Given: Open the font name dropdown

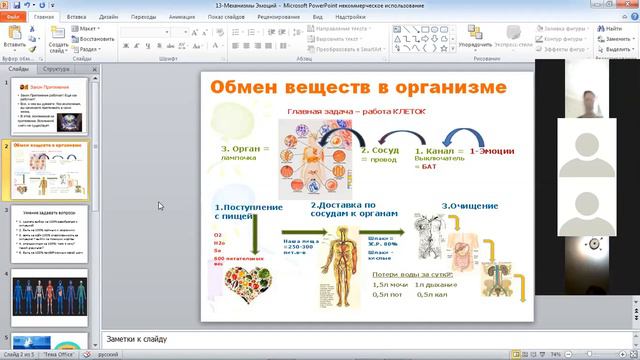Looking at the screenshot, I should (x=167, y=32).
